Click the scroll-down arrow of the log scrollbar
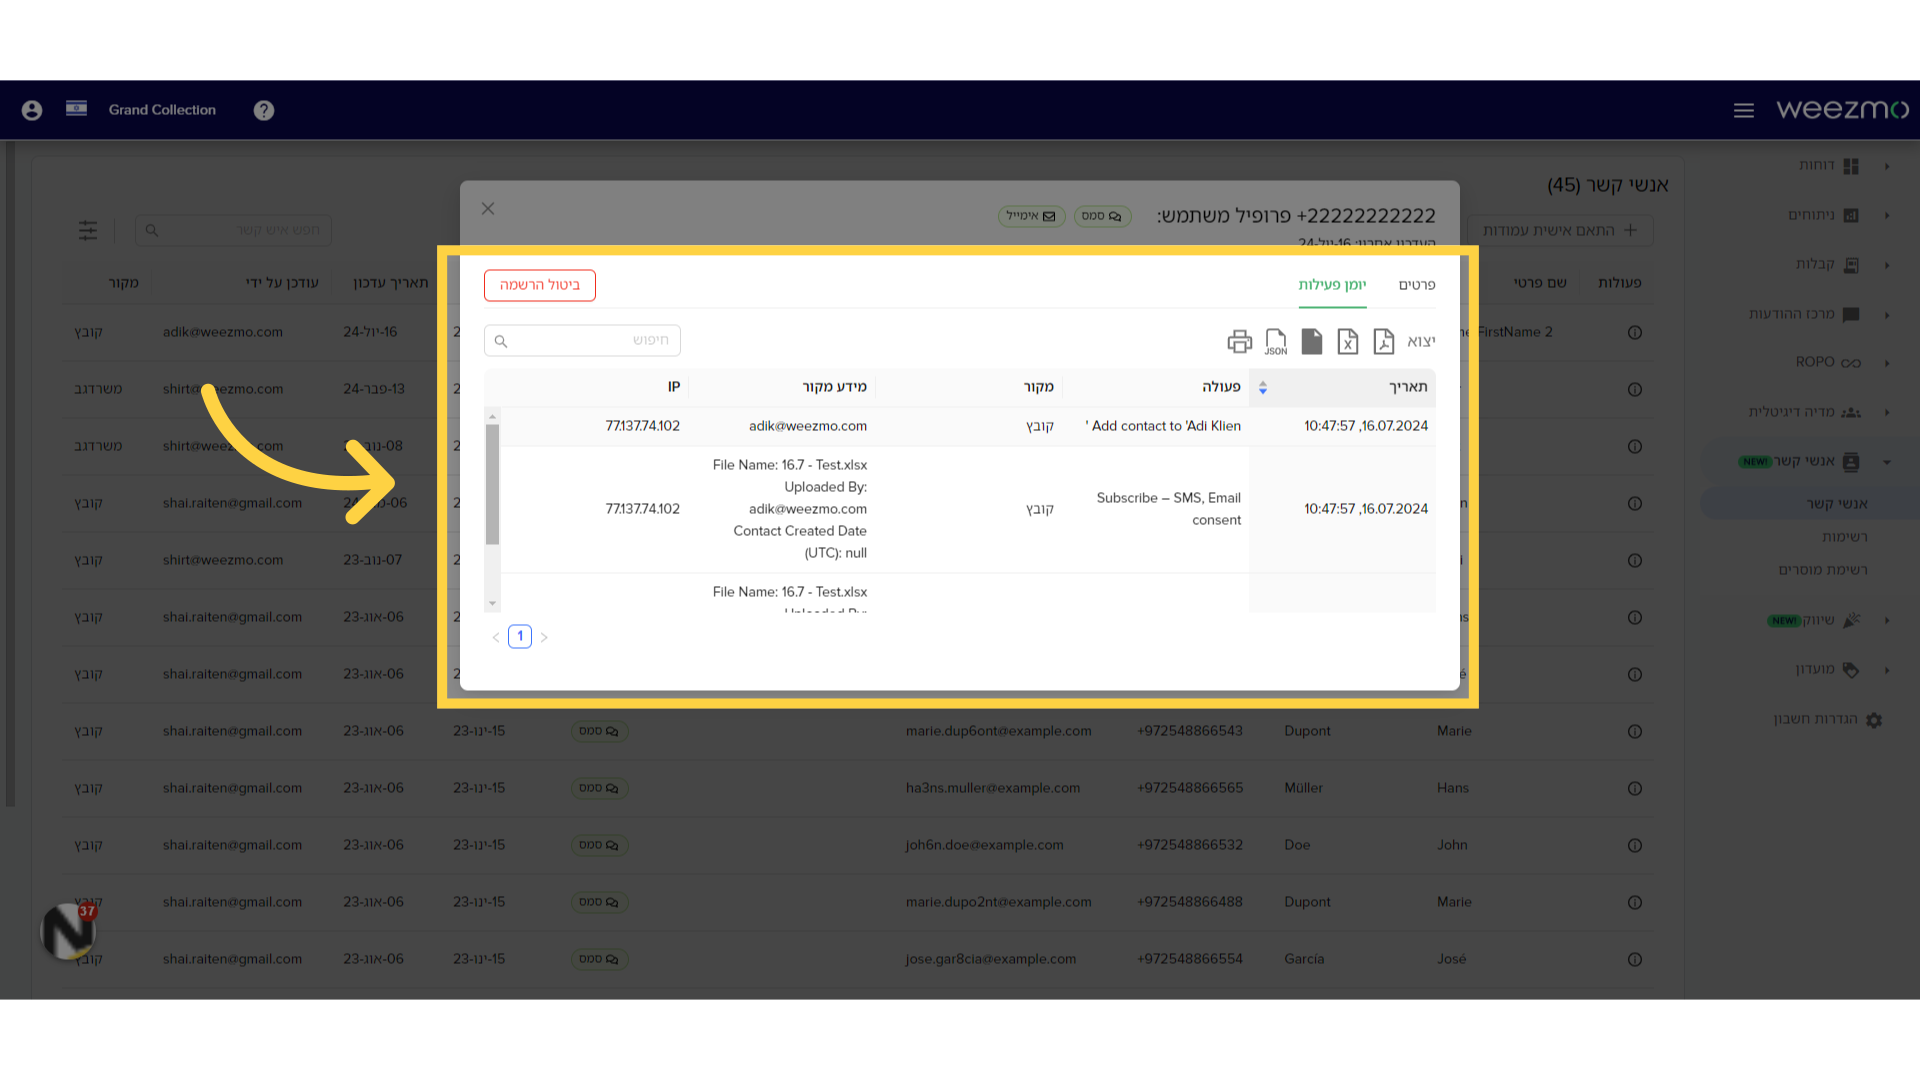The height and width of the screenshot is (1080, 1920). click(x=492, y=604)
